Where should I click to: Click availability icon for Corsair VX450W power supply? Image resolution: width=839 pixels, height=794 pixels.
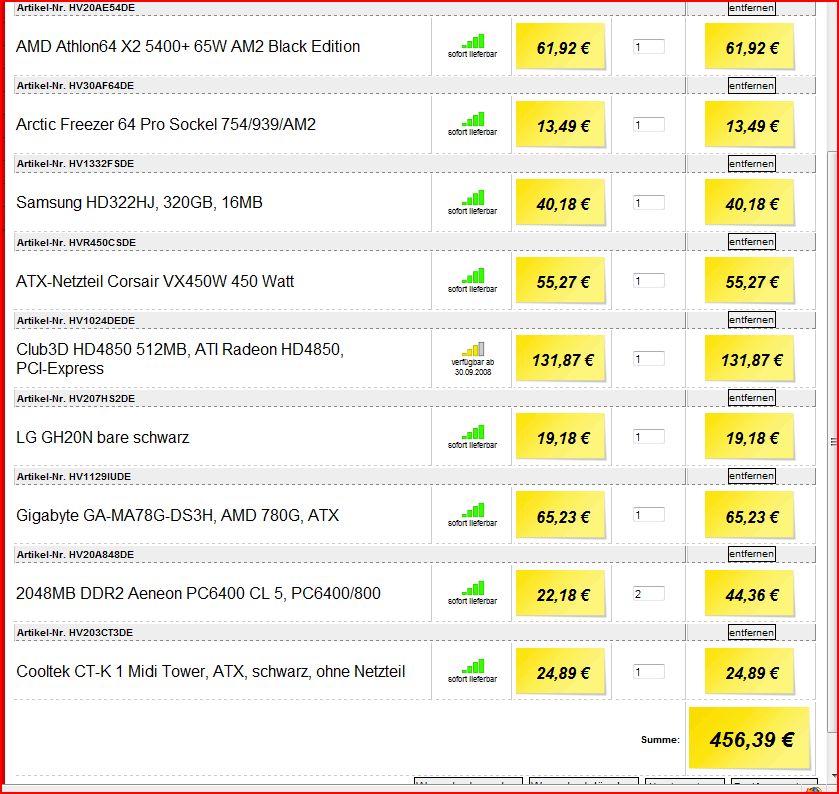(x=473, y=276)
